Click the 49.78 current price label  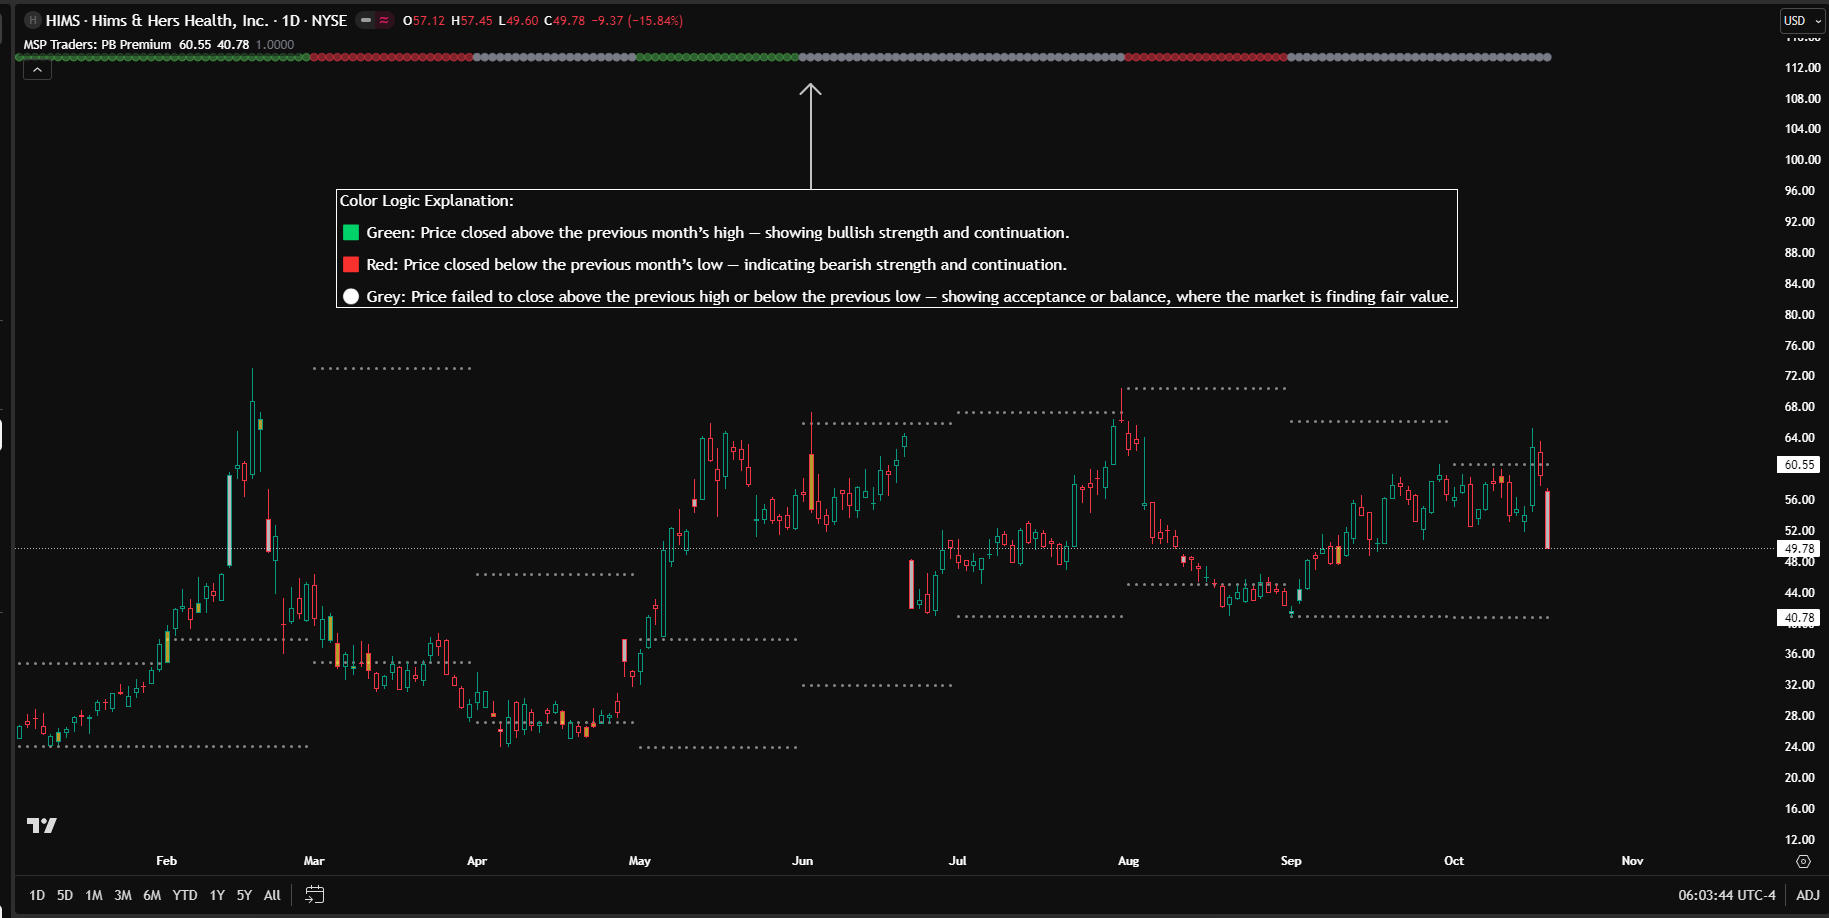tap(1799, 549)
